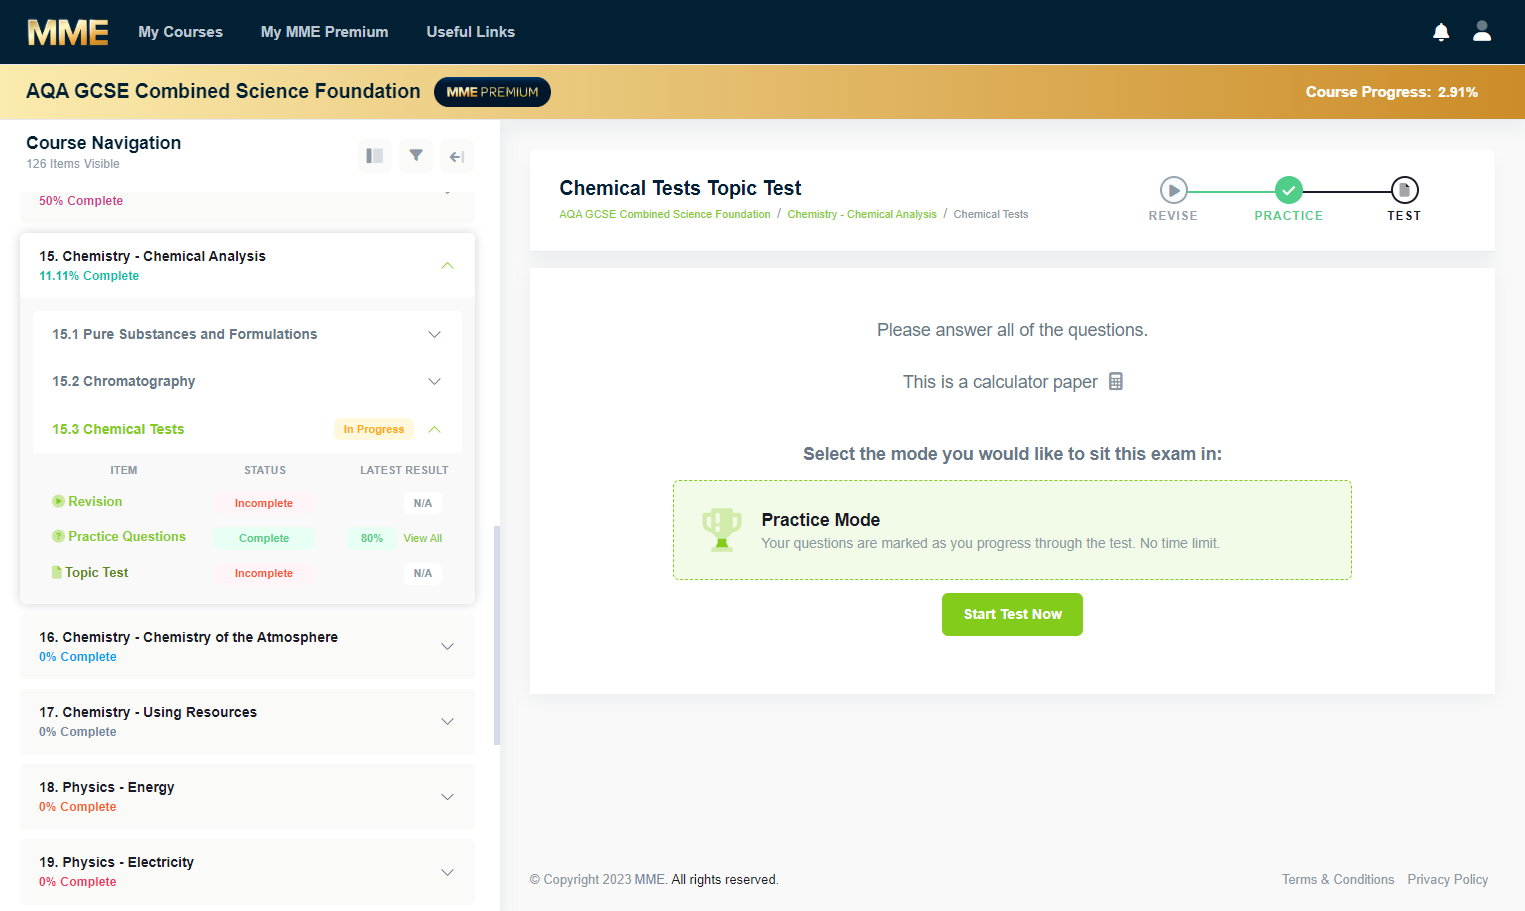This screenshot has width=1525, height=911.
Task: Select the Practice Mode option card
Action: coord(1012,530)
